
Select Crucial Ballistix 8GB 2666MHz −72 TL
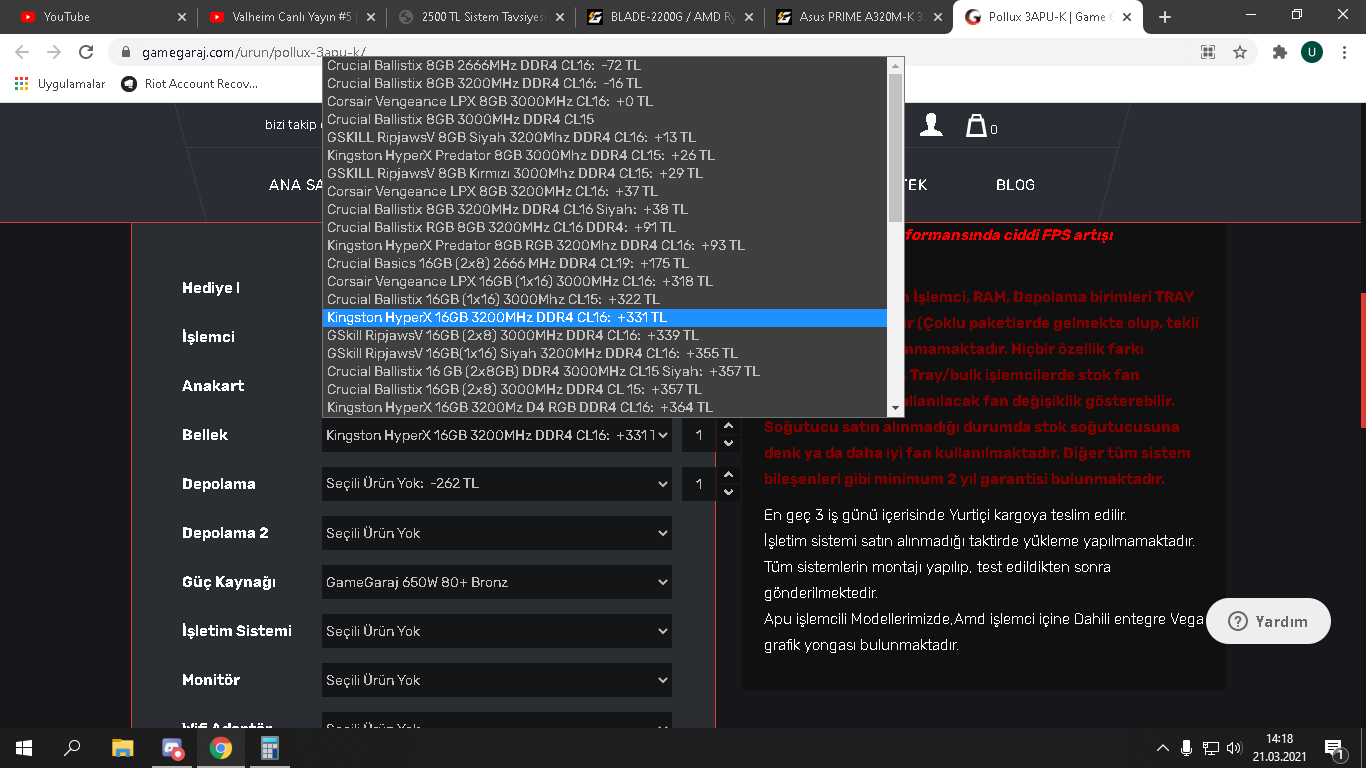(604, 65)
